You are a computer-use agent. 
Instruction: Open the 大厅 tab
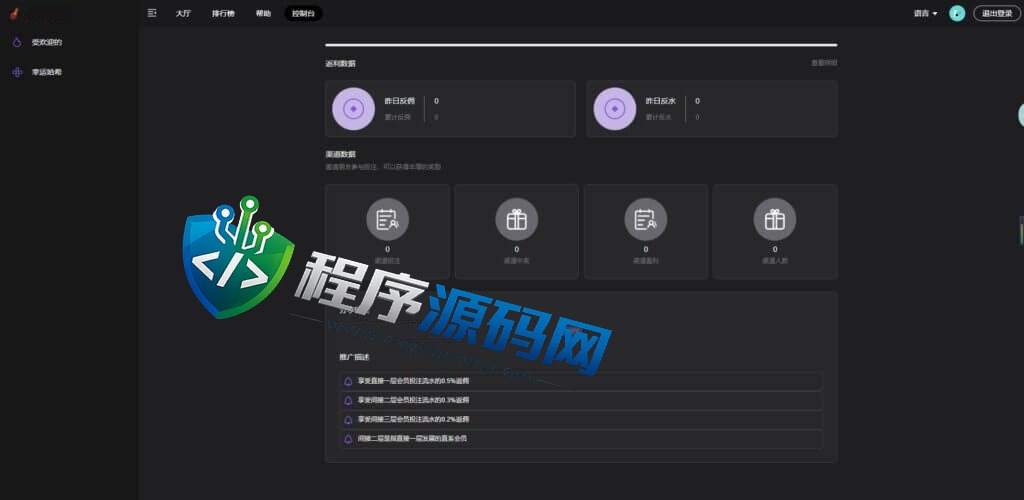point(184,13)
